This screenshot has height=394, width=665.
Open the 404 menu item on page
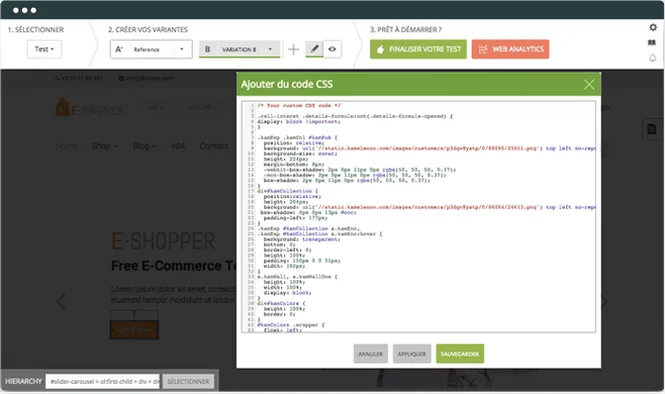178,146
